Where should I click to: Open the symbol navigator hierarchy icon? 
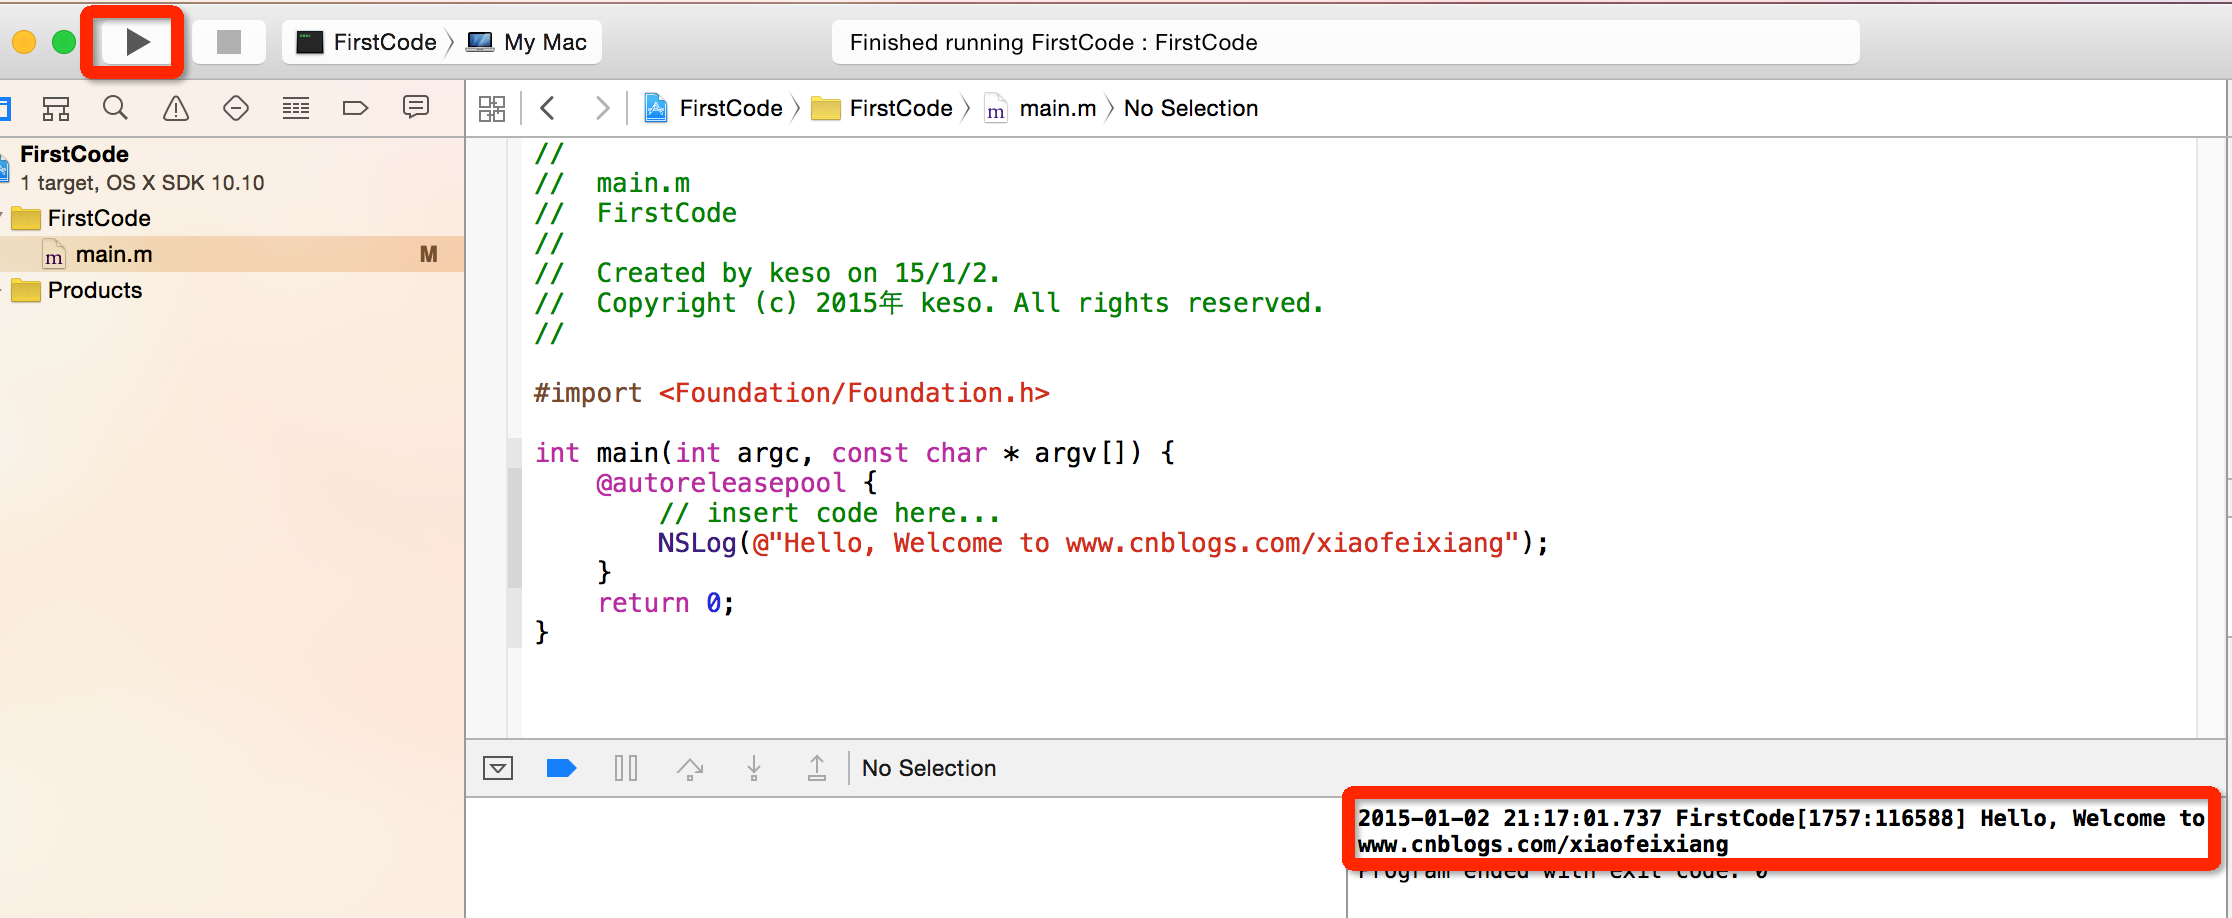(x=56, y=108)
